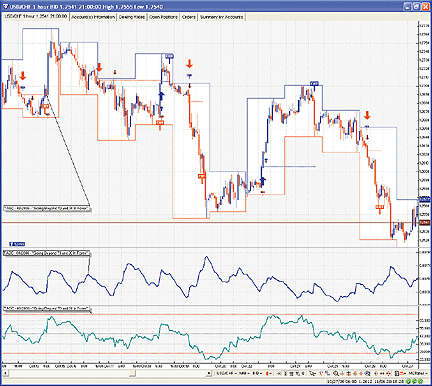Click the first green status icon
This screenshot has height=386, width=432.
tap(408, 381)
